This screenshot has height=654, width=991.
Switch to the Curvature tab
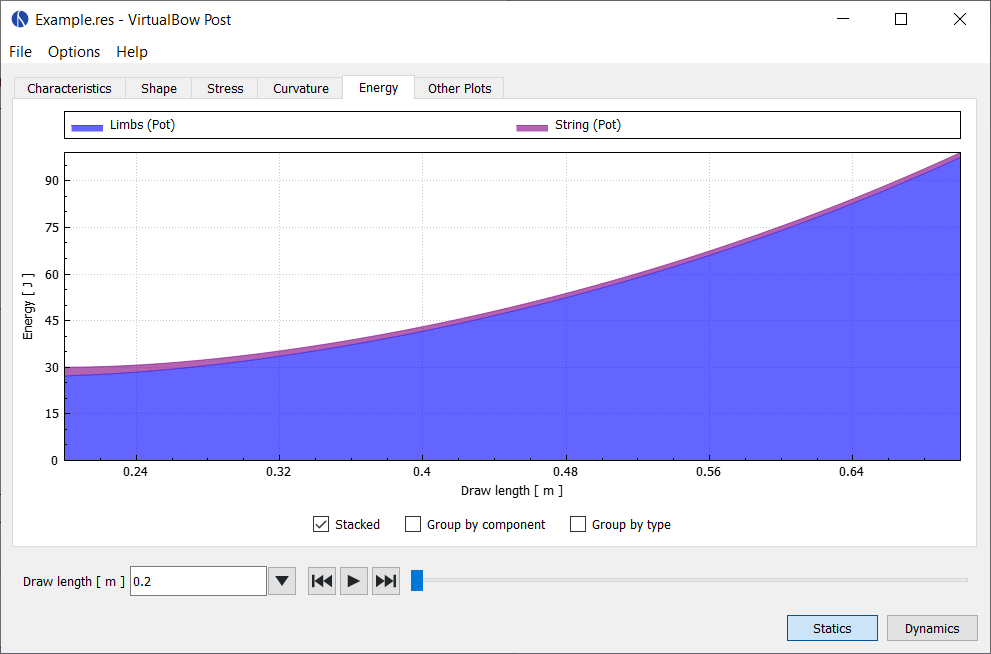(x=301, y=88)
